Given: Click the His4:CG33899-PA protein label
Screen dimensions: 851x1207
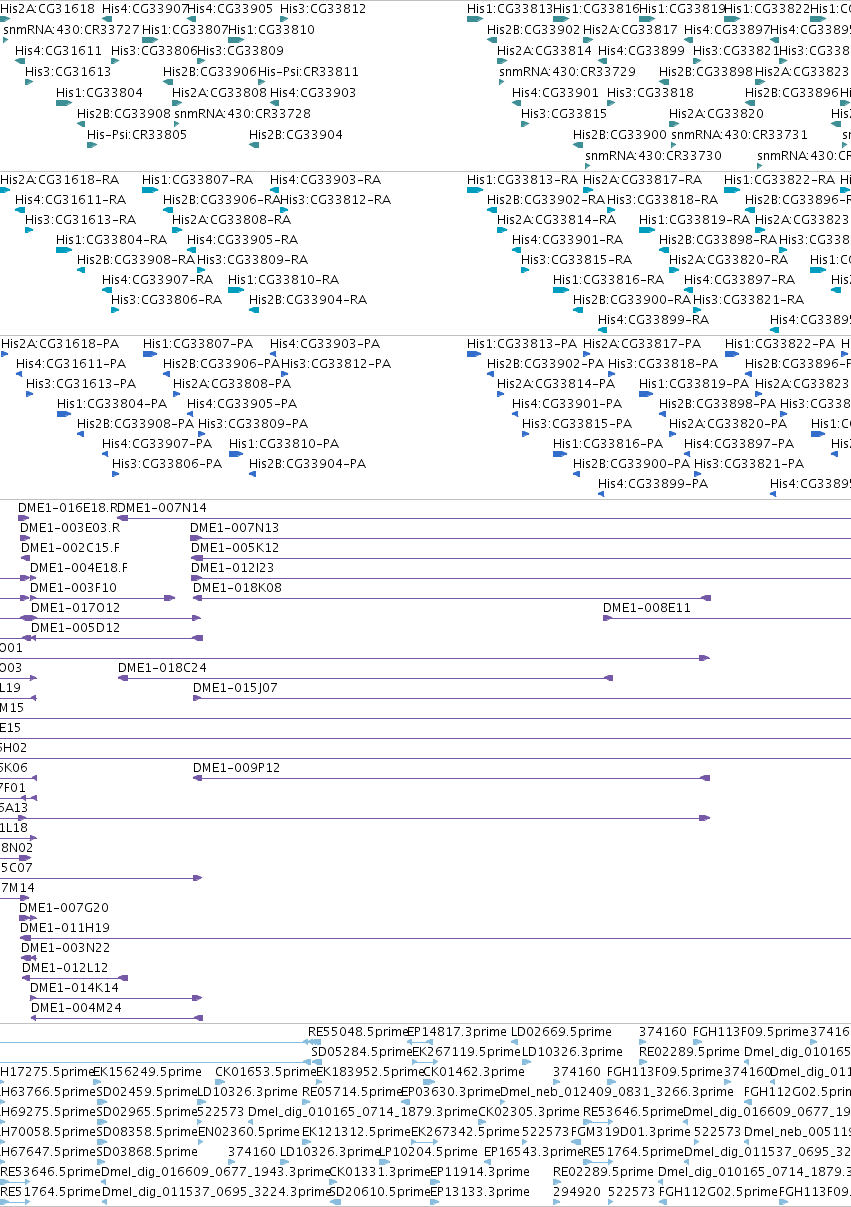Looking at the screenshot, I should coord(654,484).
